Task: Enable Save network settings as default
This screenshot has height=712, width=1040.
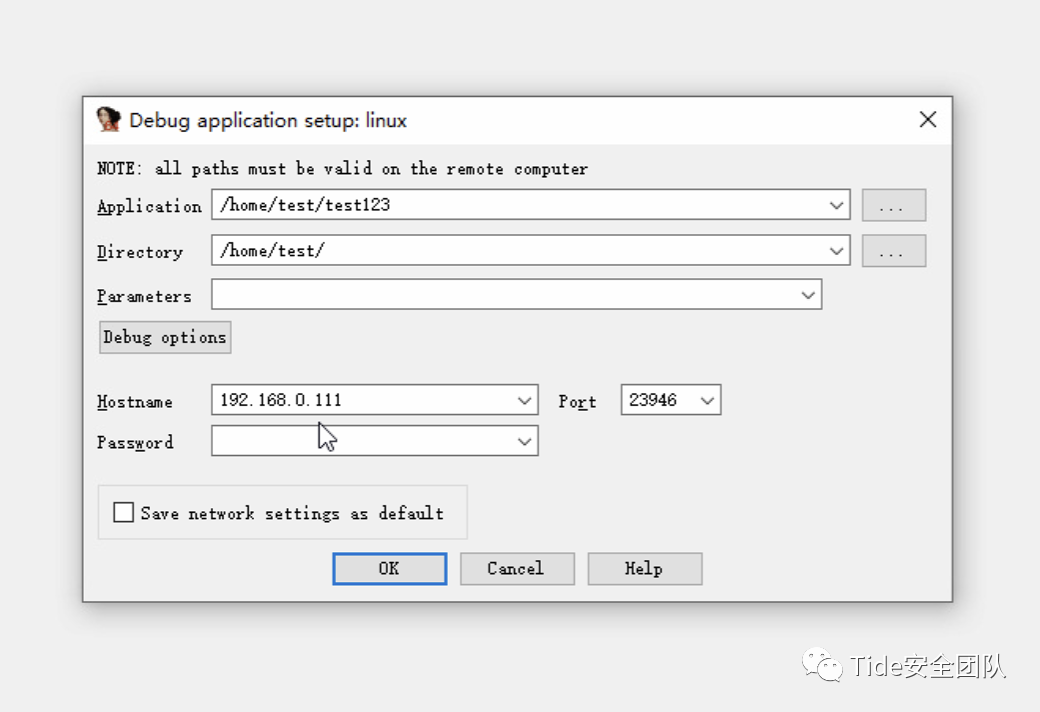Action: coord(123,512)
